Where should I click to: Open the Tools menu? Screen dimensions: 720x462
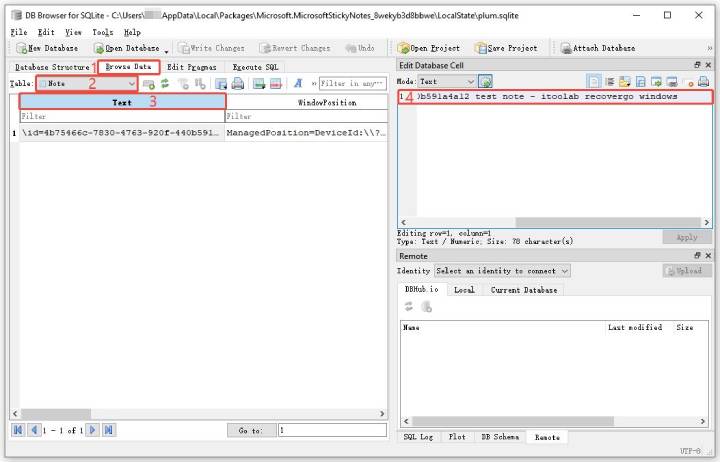click(x=103, y=32)
